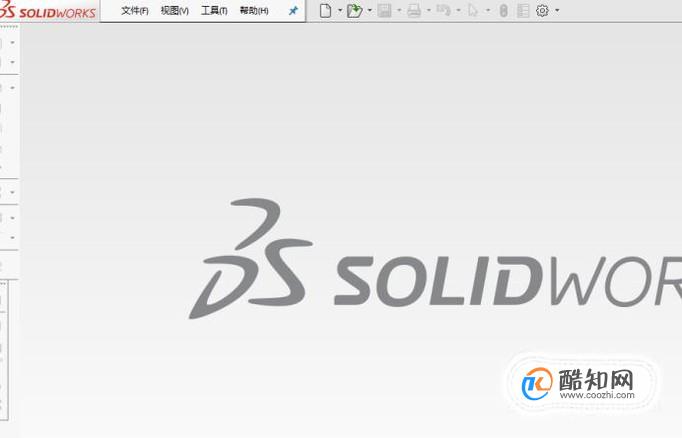Expand the dropdown arrow beside the Print icon
The width and height of the screenshot is (682, 438).
click(x=428, y=10)
